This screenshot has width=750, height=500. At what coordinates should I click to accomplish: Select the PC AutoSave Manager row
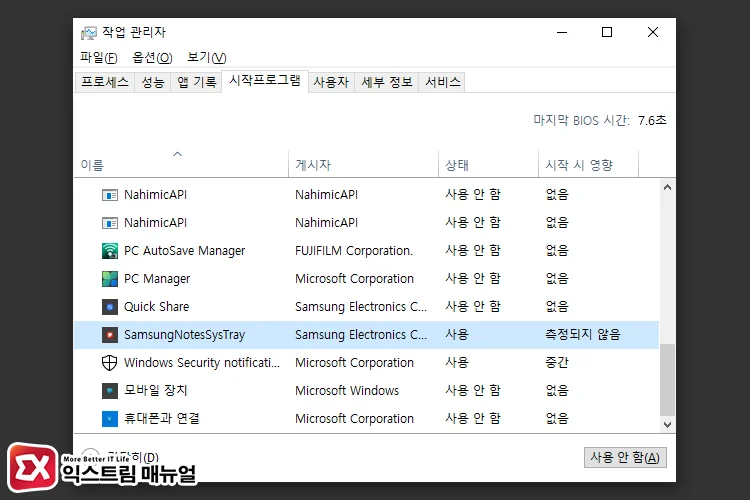tap(366, 251)
